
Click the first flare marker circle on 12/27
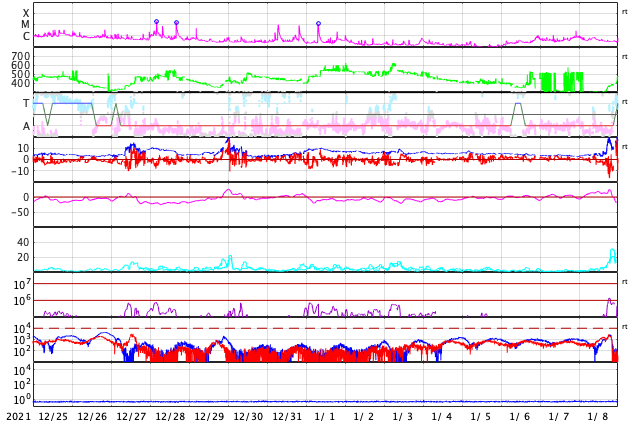click(156, 21)
